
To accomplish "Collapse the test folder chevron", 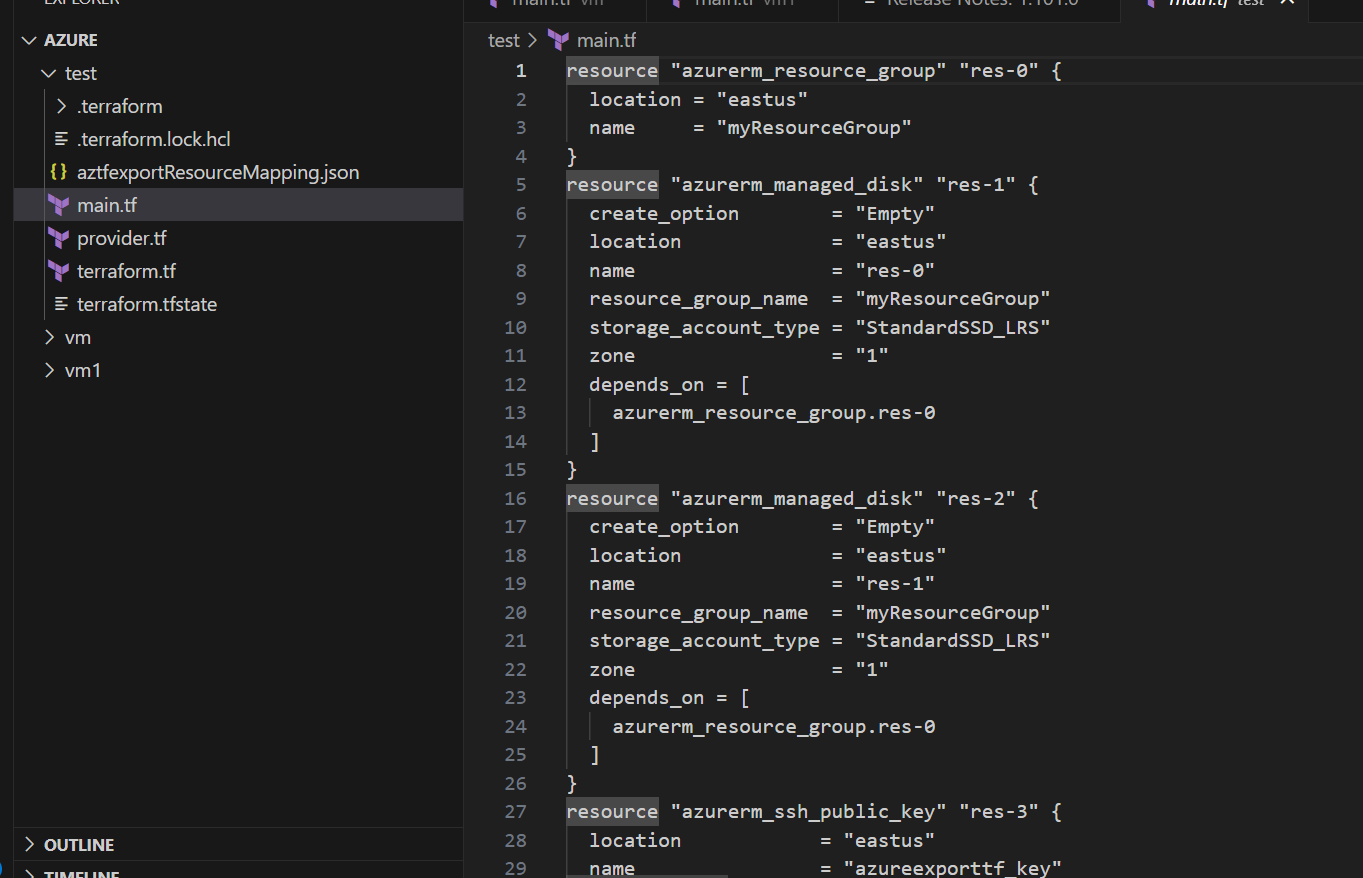I will 49,73.
